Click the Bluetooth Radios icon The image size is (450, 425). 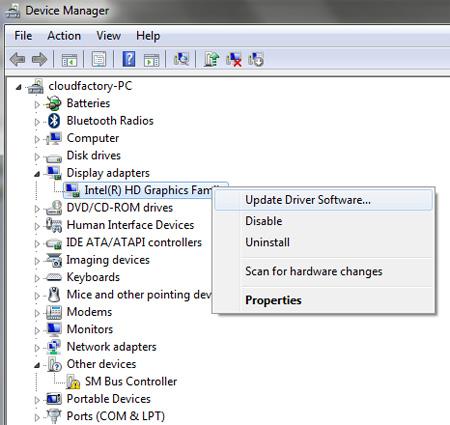pos(54,121)
